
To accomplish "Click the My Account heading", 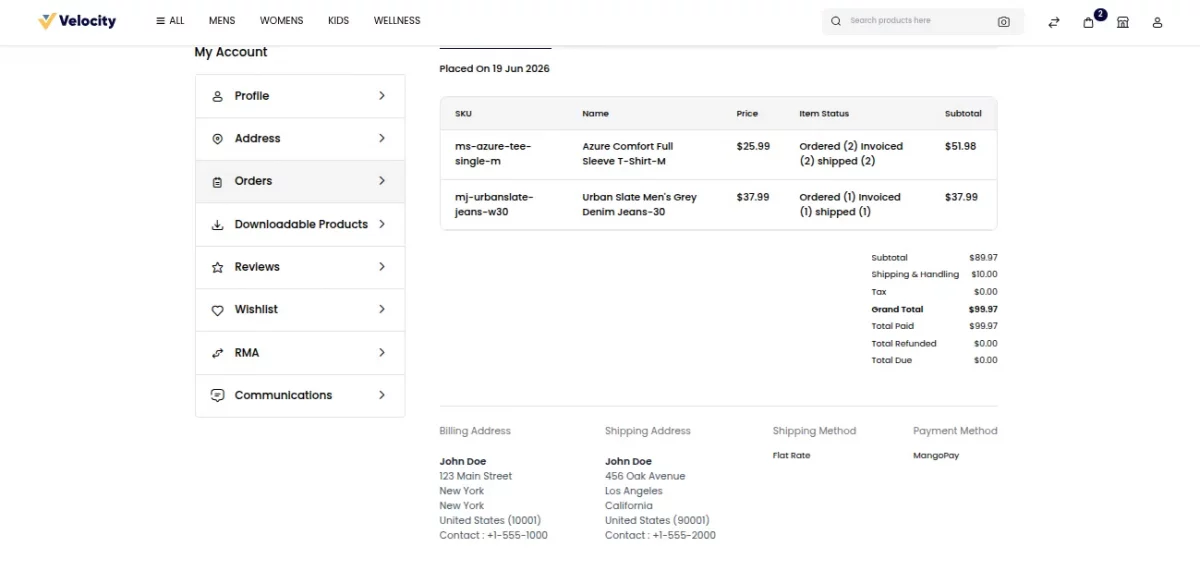I will pos(231,52).
